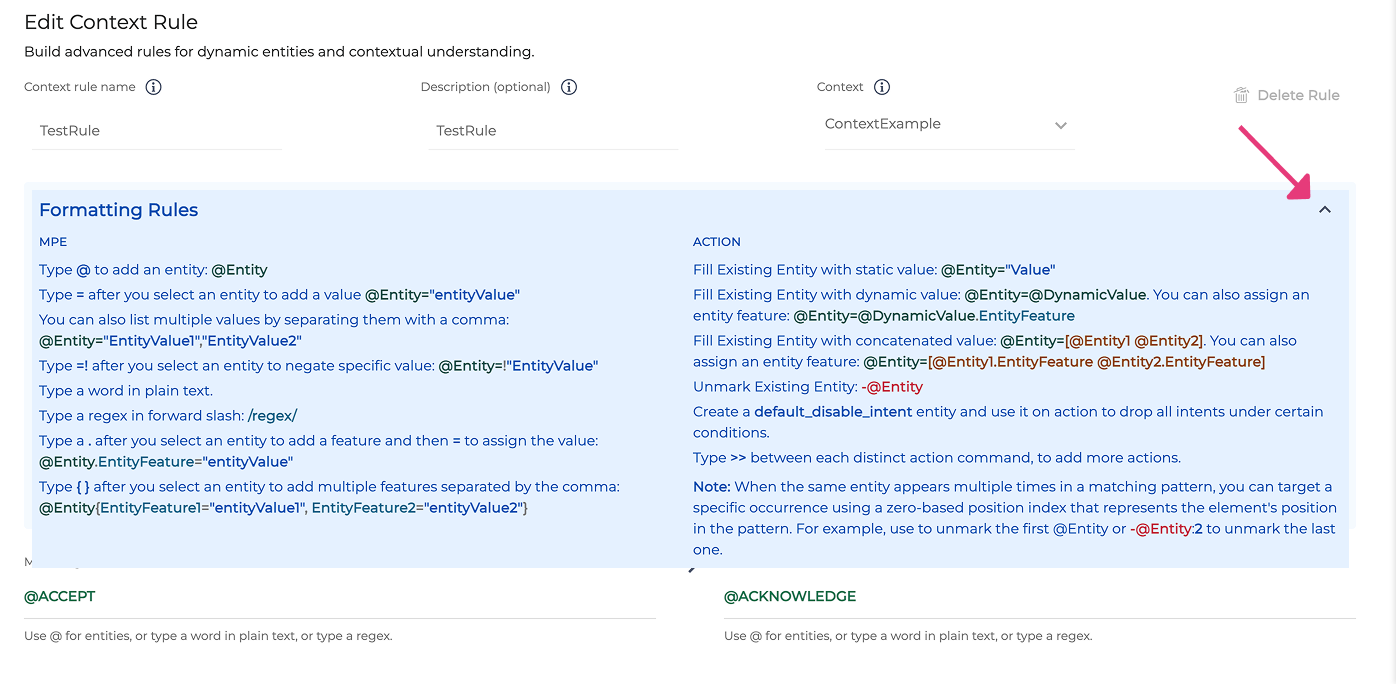Click the 'Description (optional)' label
Viewport: 1396px width, 684px height.
[x=486, y=87]
